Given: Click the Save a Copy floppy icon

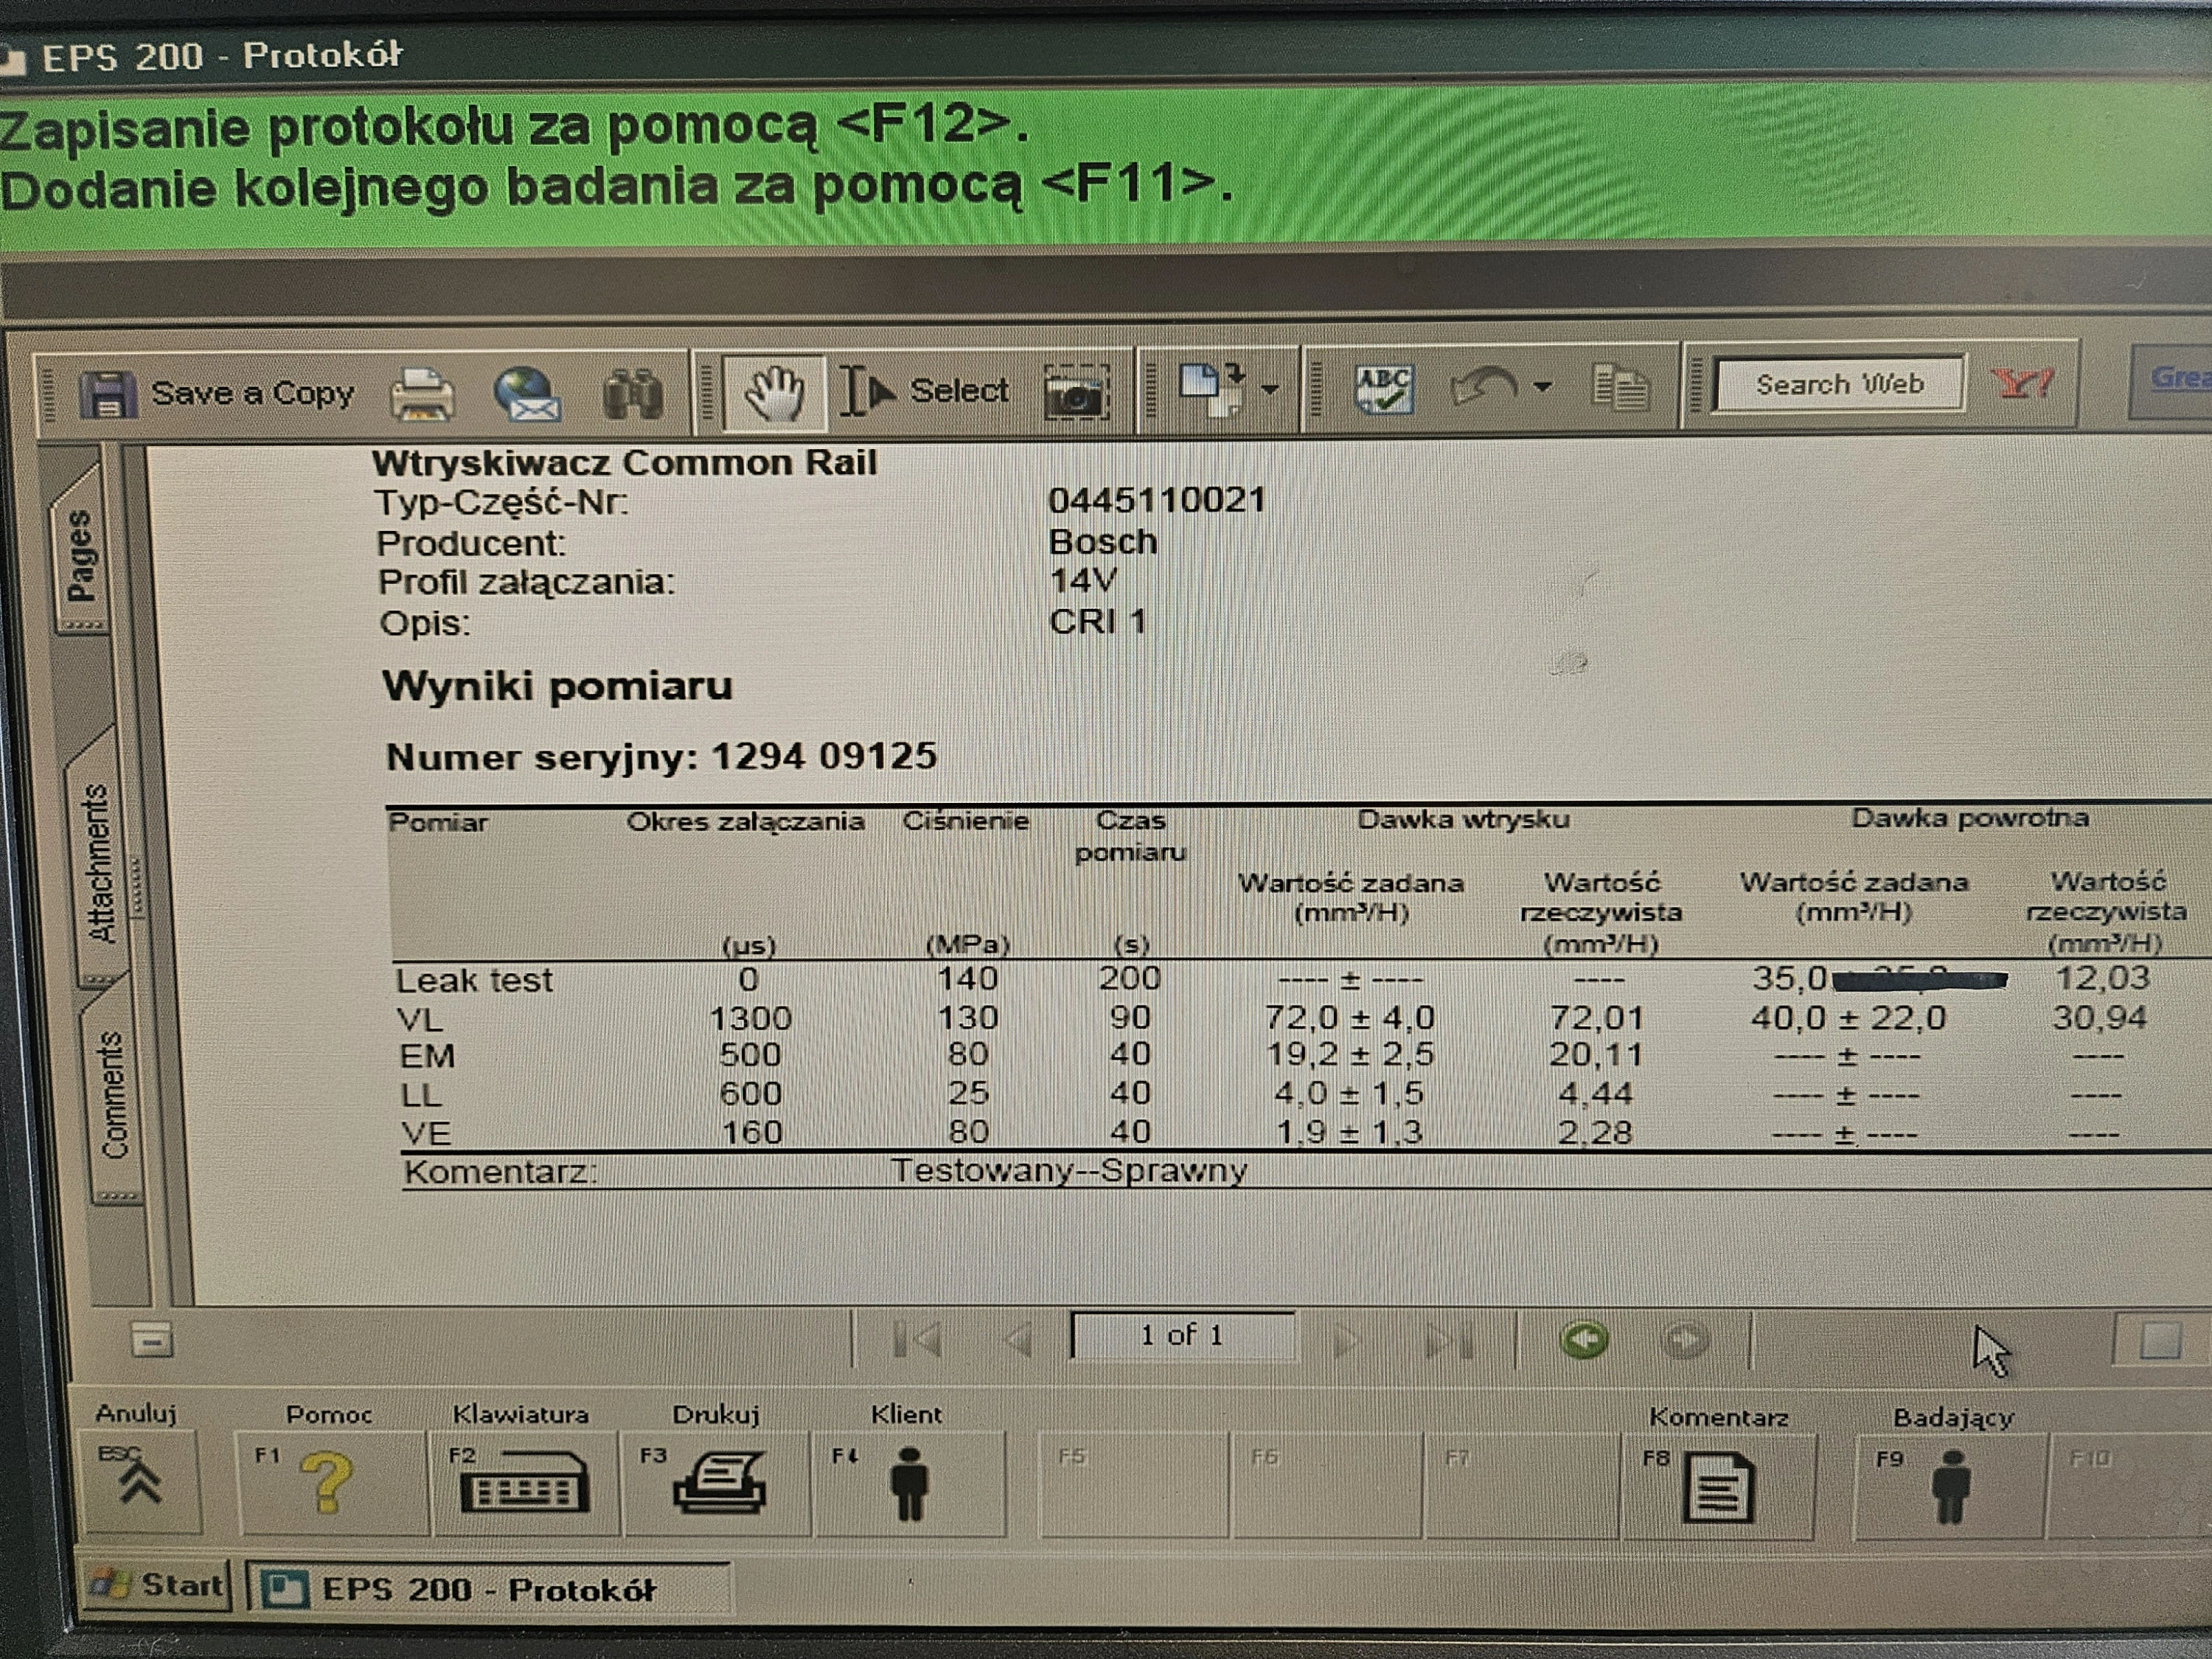Looking at the screenshot, I should point(107,394).
